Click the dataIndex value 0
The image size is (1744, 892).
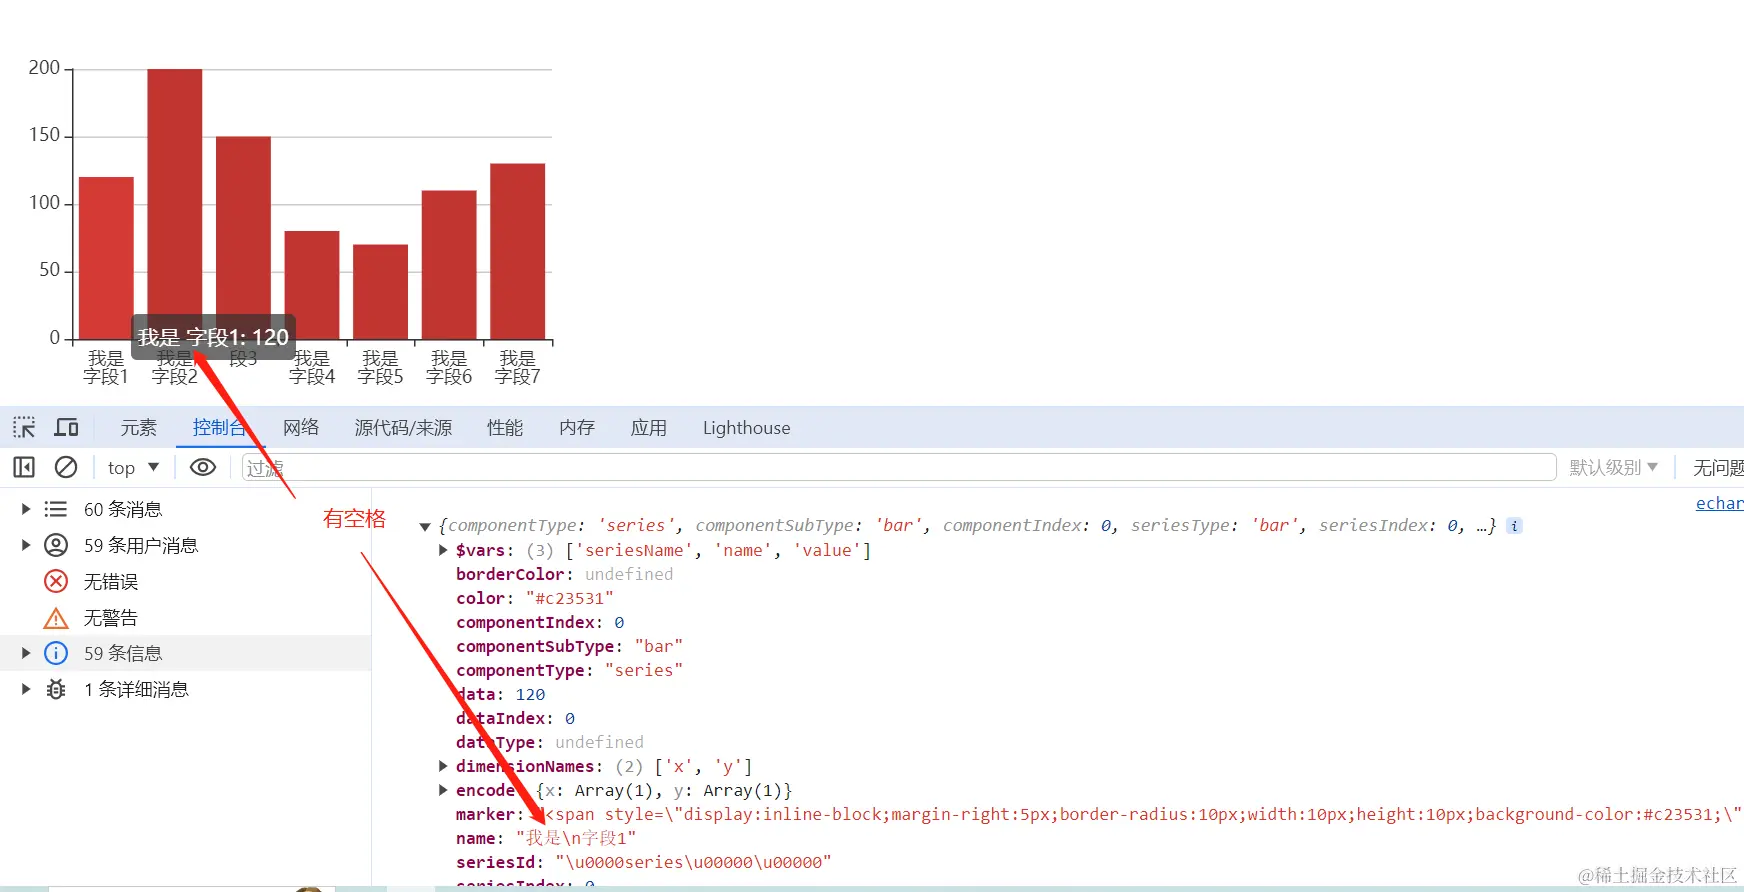570,718
